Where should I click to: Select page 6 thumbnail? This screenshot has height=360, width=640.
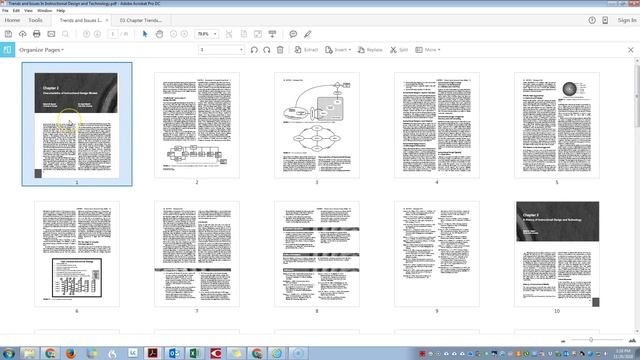[x=77, y=254]
